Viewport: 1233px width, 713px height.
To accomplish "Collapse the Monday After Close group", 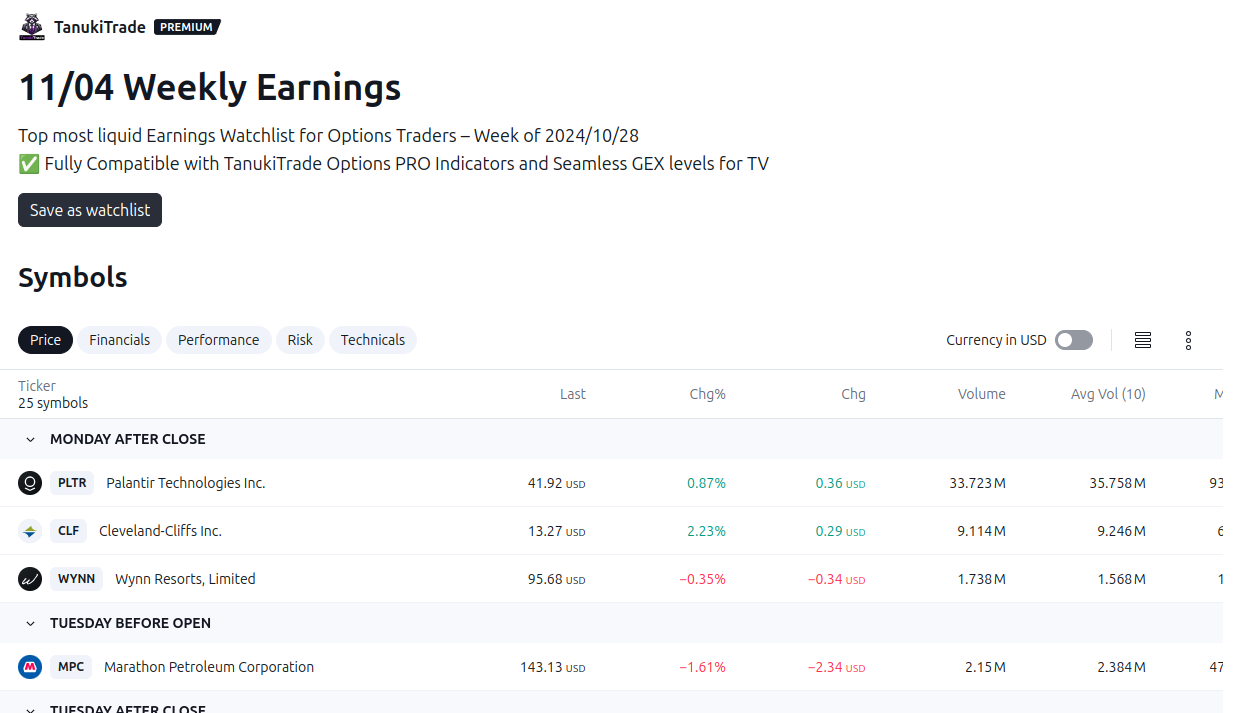I will 30,439.
